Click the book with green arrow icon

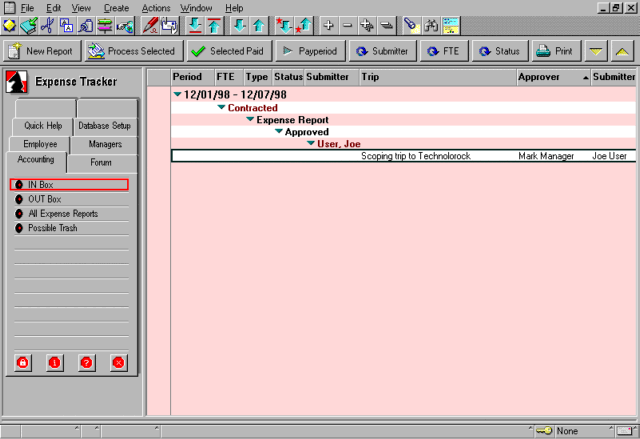coord(28,26)
